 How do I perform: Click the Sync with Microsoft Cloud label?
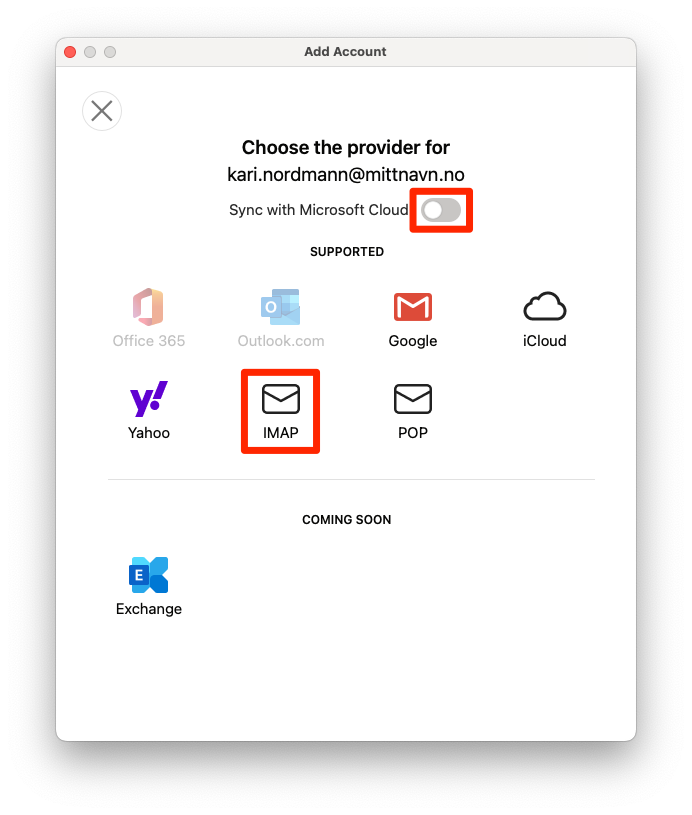[x=319, y=210]
